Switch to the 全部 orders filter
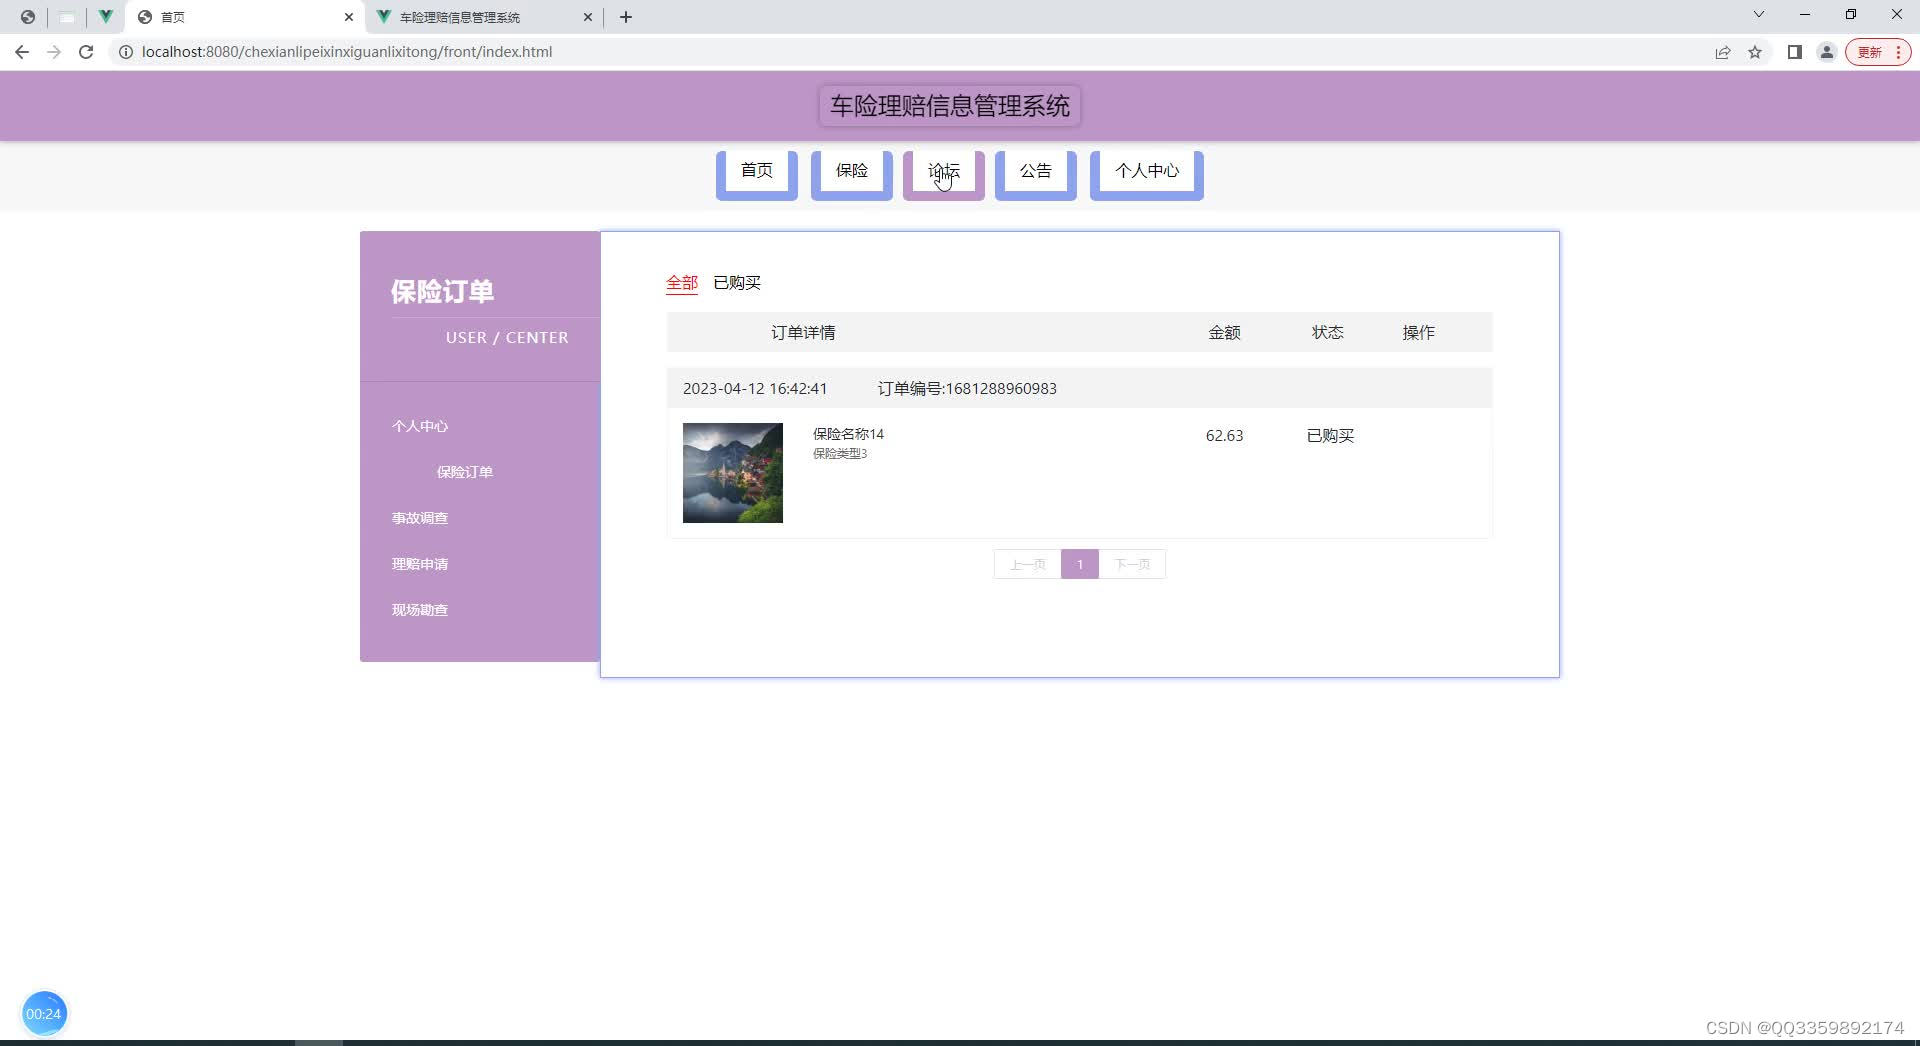 tap(682, 283)
